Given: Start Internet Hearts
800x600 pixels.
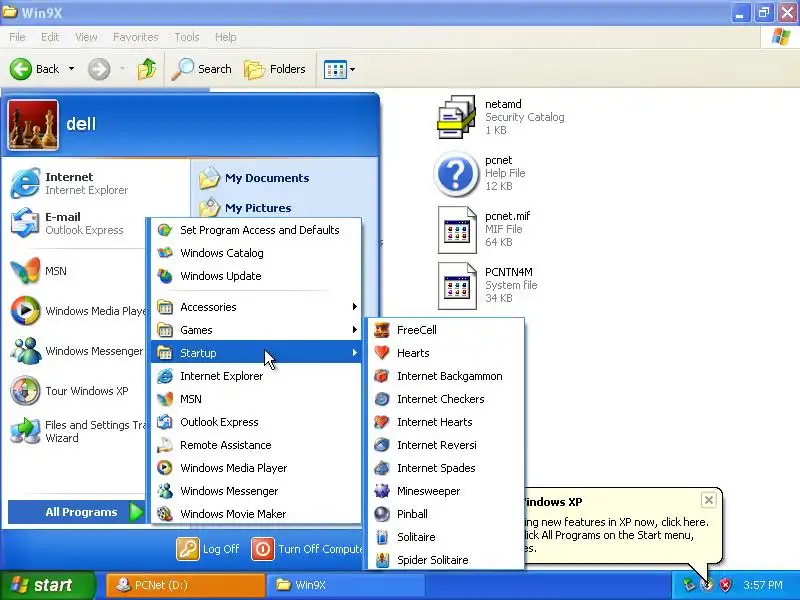Looking at the screenshot, I should (446, 422).
